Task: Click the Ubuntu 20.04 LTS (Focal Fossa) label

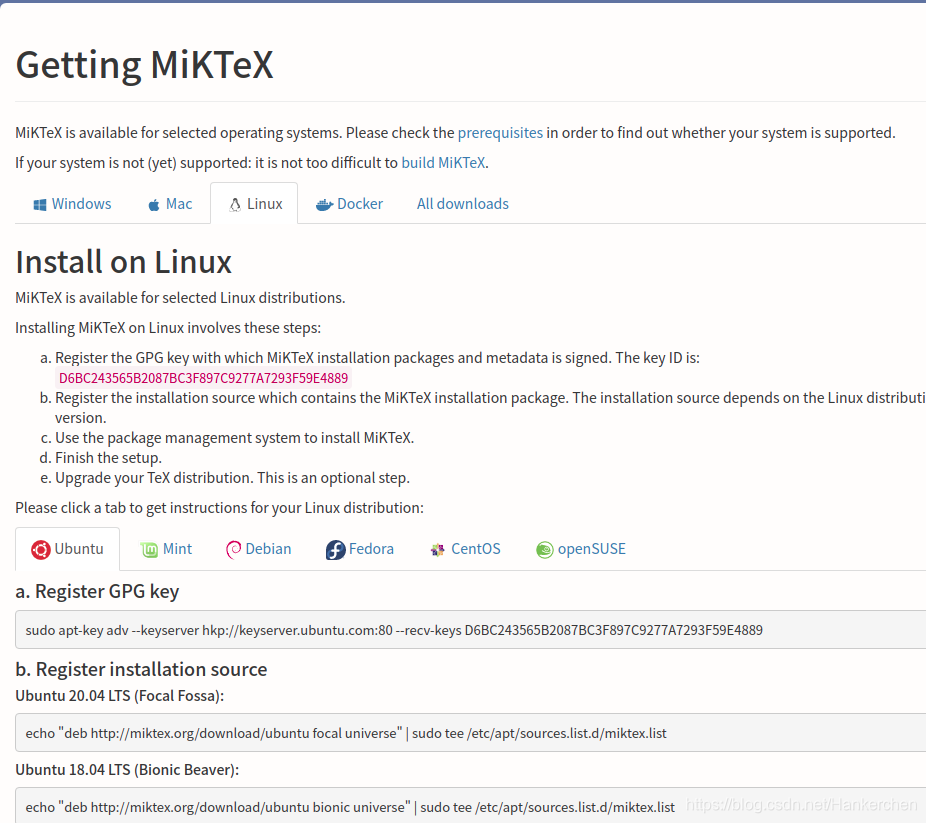Action: click(120, 696)
